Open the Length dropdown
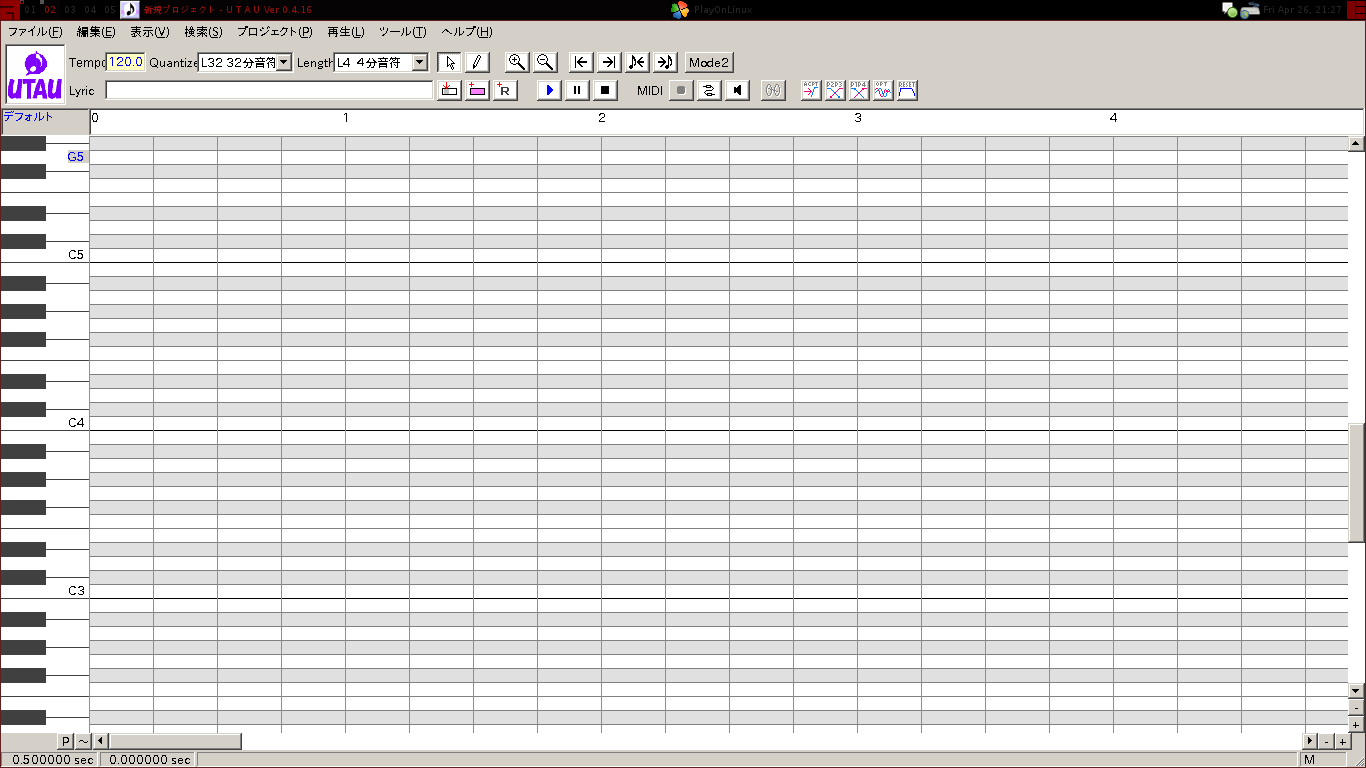This screenshot has height=768, width=1366. (420, 62)
